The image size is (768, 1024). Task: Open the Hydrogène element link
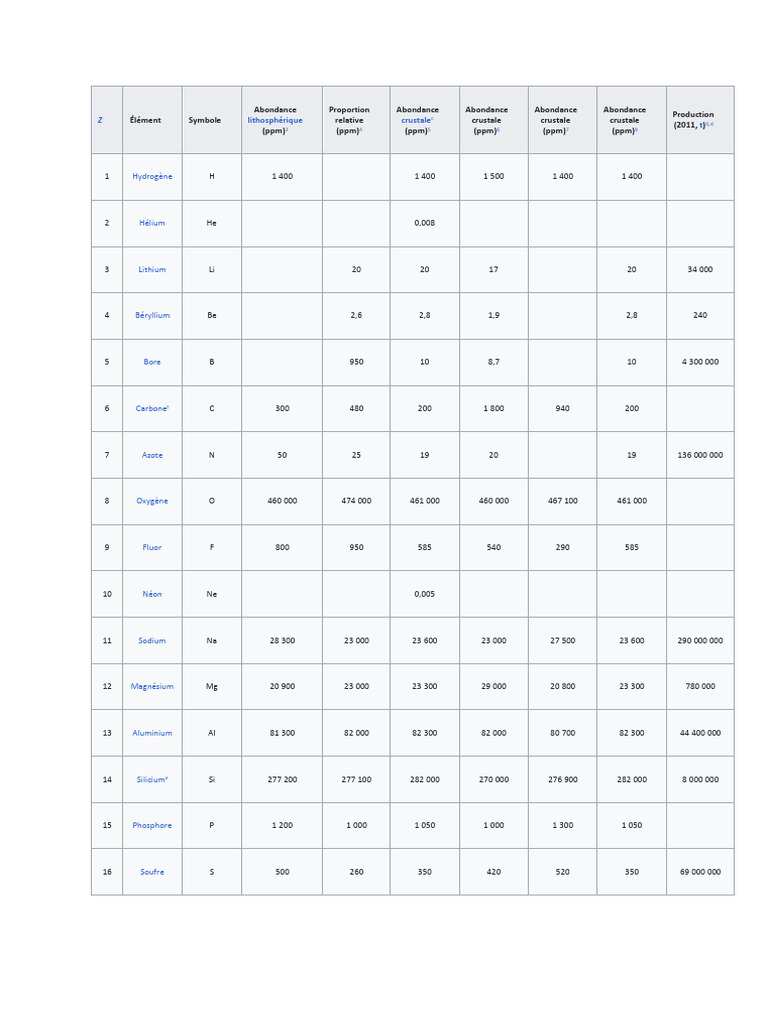tap(152, 176)
